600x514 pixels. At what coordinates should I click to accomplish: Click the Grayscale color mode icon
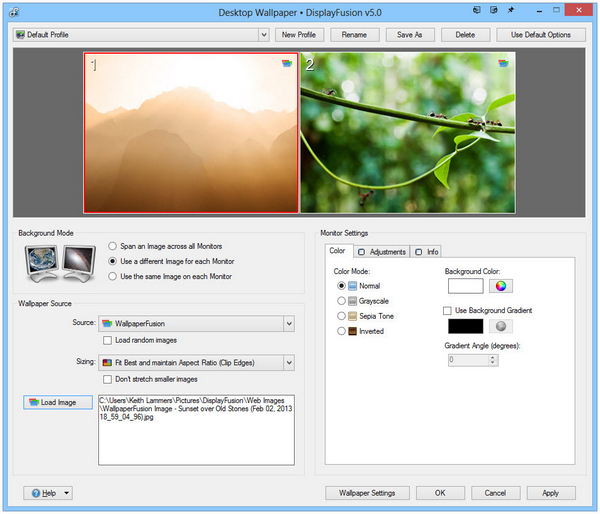[352, 301]
